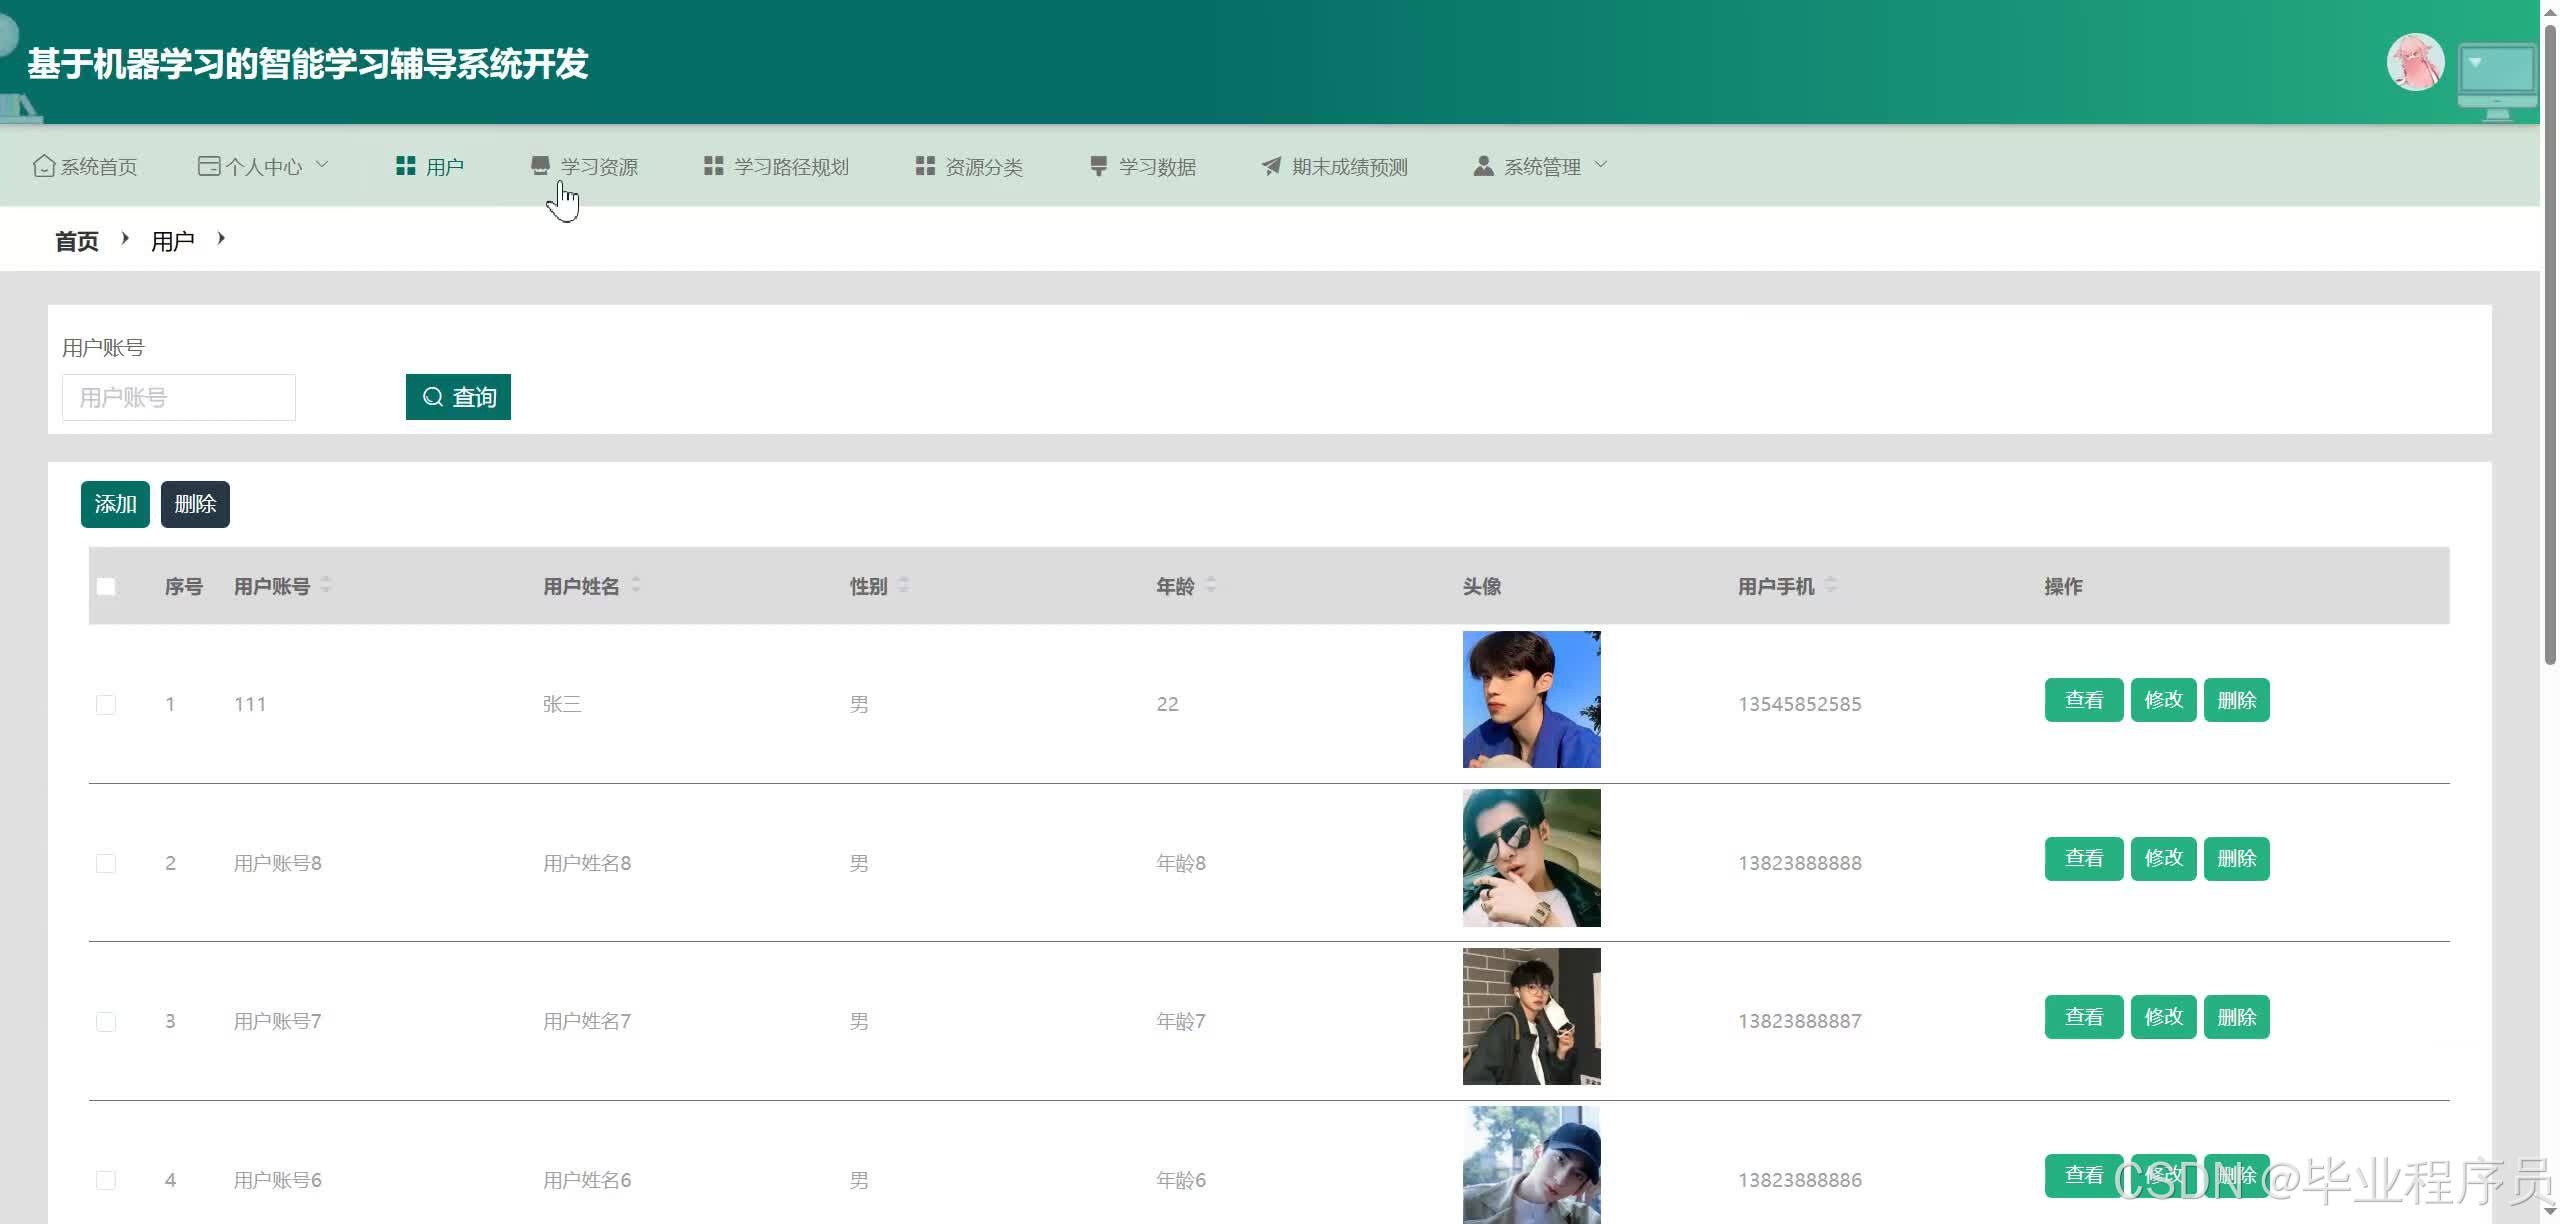The height and width of the screenshot is (1224, 2560).
Task: Expand the 系统管理 dropdown chevron
Action: tap(1601, 164)
